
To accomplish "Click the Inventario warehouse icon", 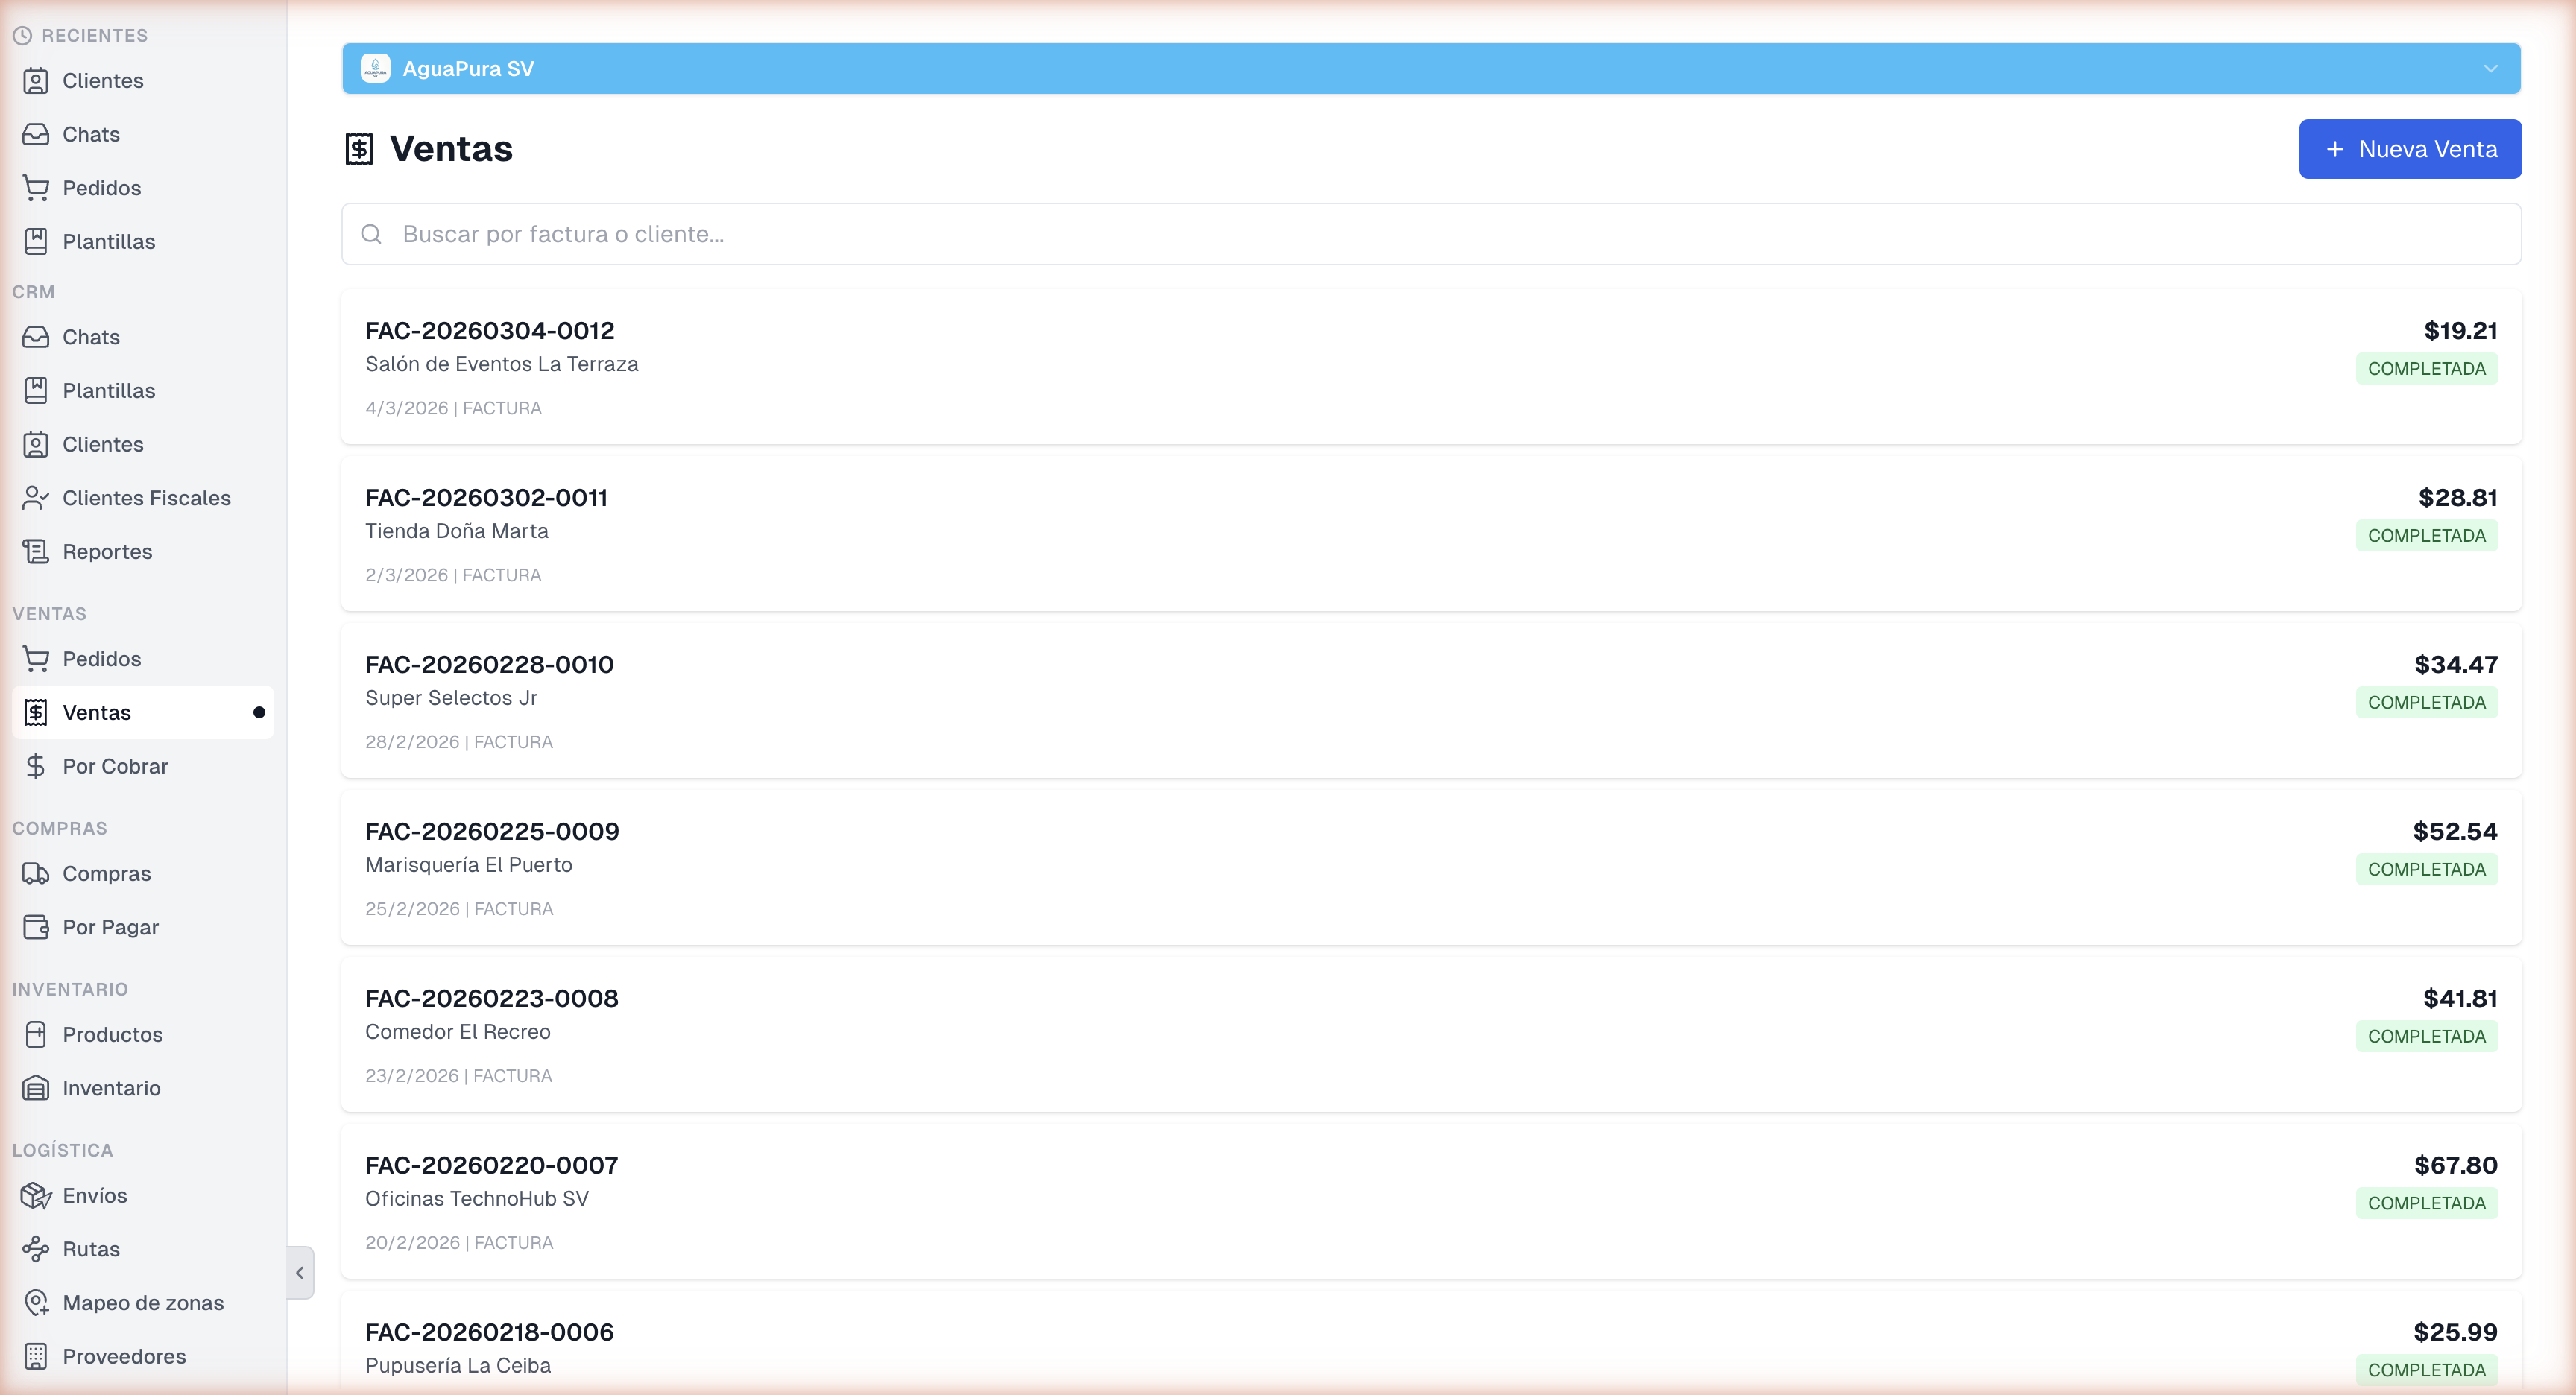I will [x=36, y=1088].
